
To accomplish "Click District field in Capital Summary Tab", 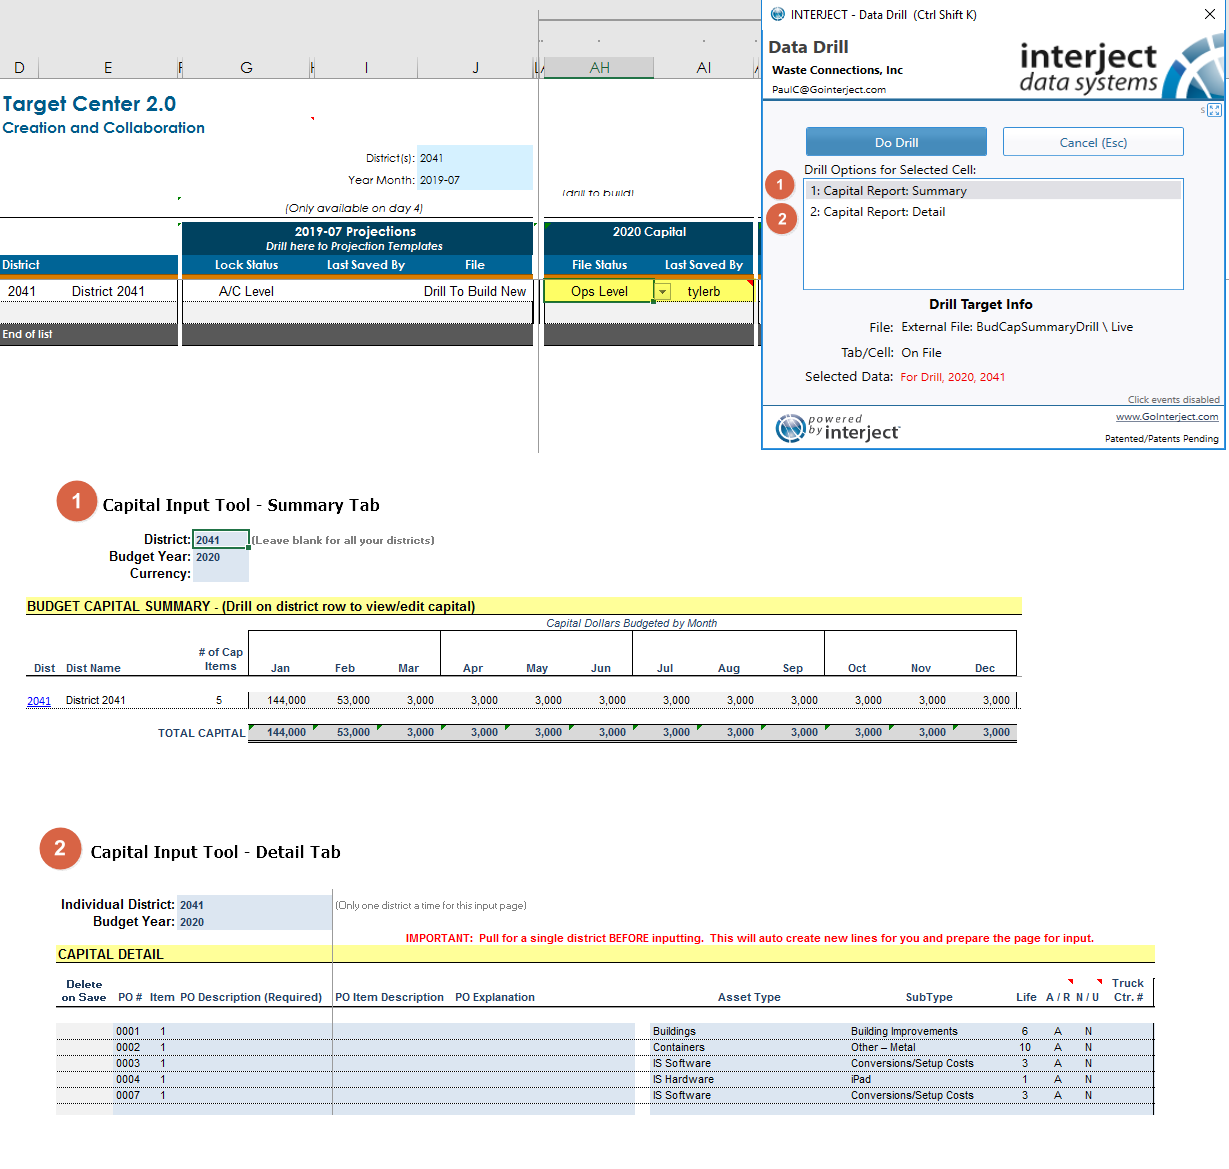I will pos(220,540).
